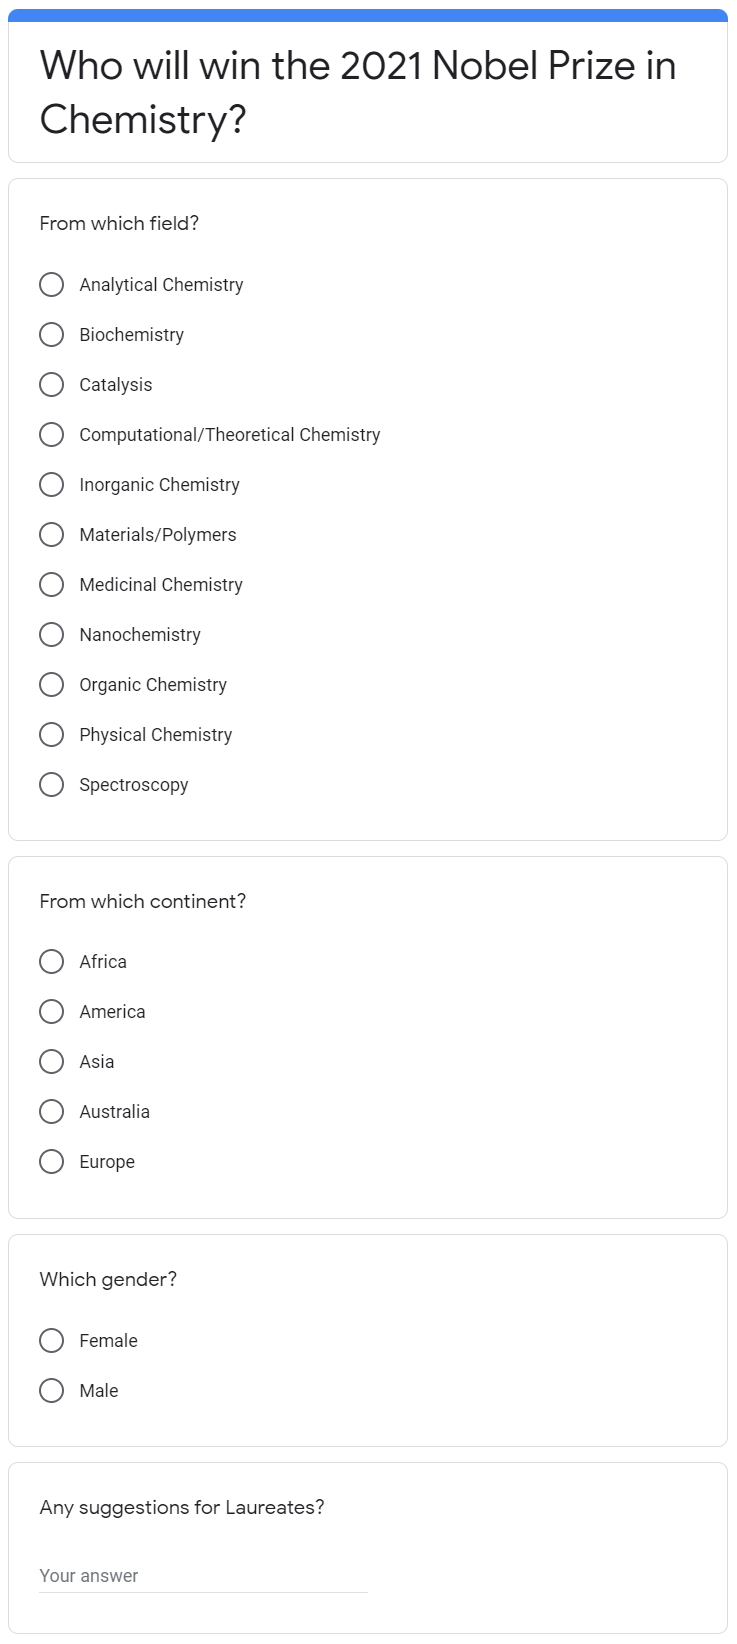Viewport: 737px width, 1644px height.
Task: Select Inorganic Chemistry radio button
Action: pyautogui.click(x=52, y=485)
